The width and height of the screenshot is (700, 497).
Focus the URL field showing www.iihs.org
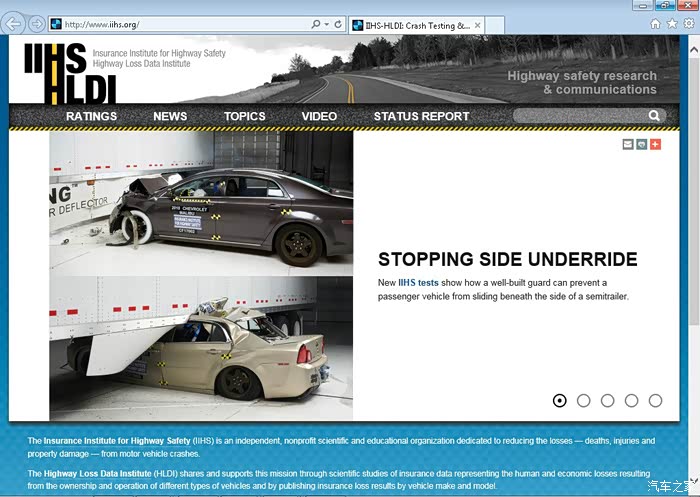click(179, 24)
